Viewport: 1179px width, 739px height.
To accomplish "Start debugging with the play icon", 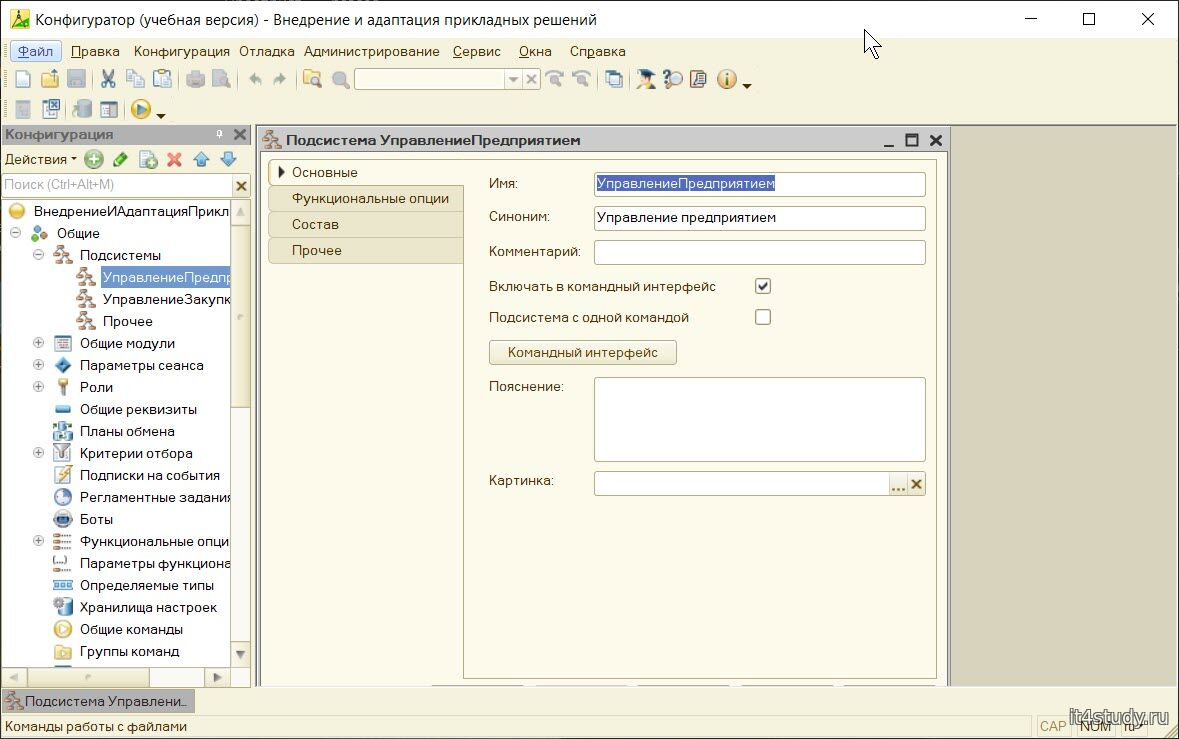I will coord(141,110).
